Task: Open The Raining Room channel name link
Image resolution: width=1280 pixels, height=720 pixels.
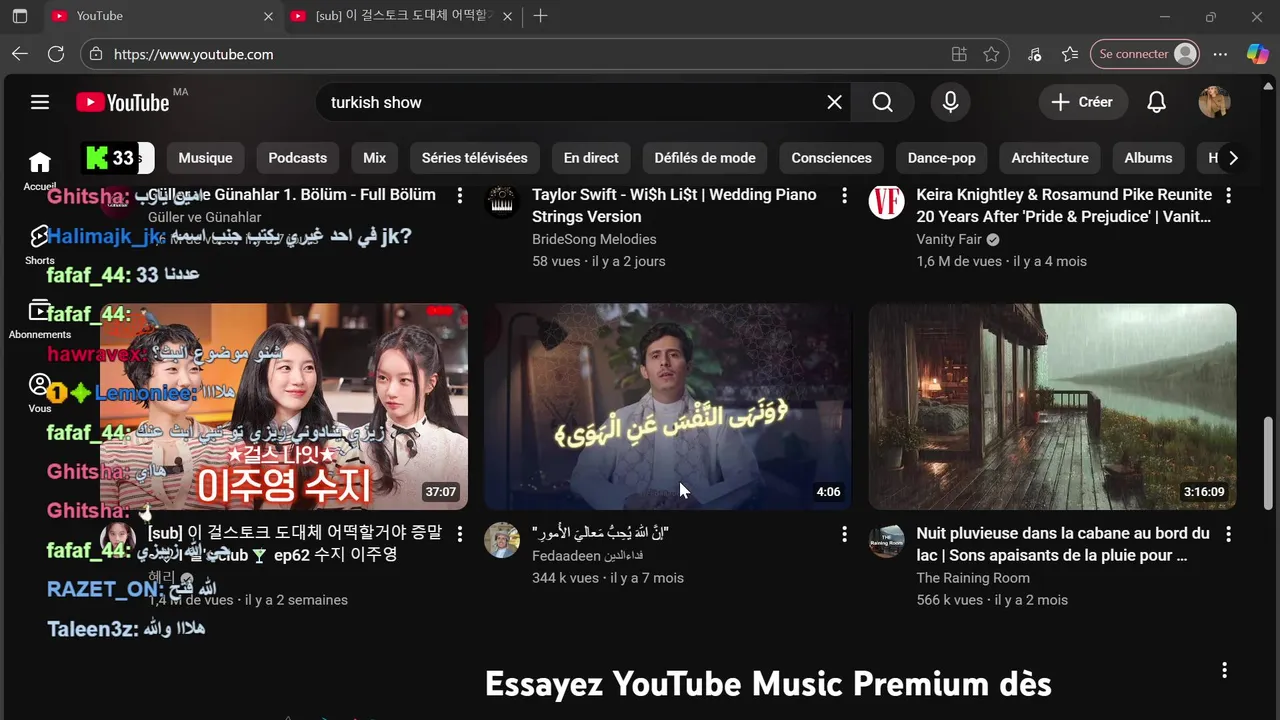Action: click(x=973, y=578)
